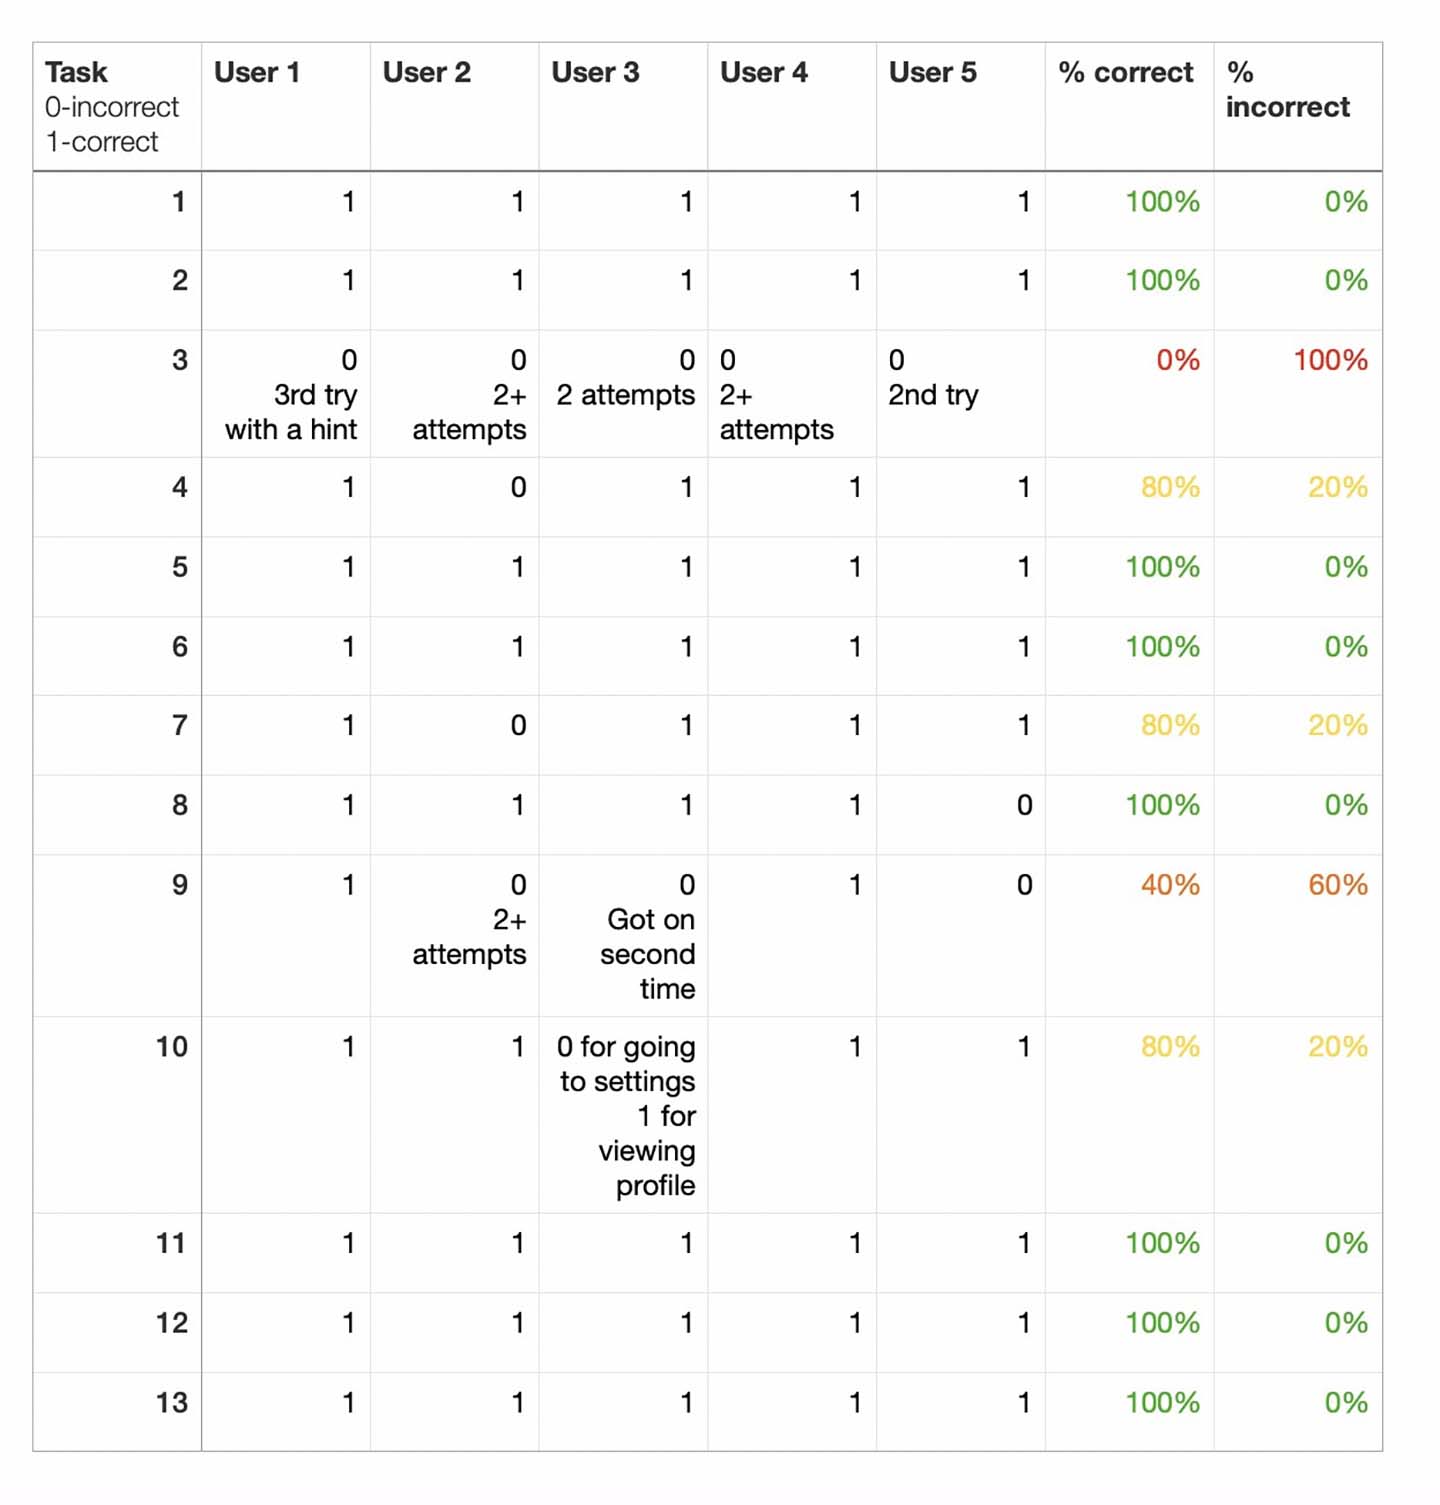Screen dimensions: 1440x1505
Task: Click the red 100% incorrect cell
Action: (x=1329, y=361)
